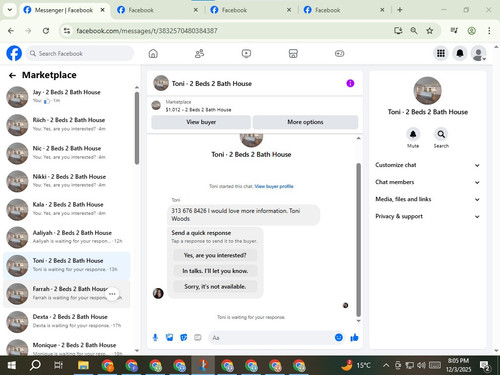Open a new browser tab
The image size is (500, 375).
(x=400, y=10)
